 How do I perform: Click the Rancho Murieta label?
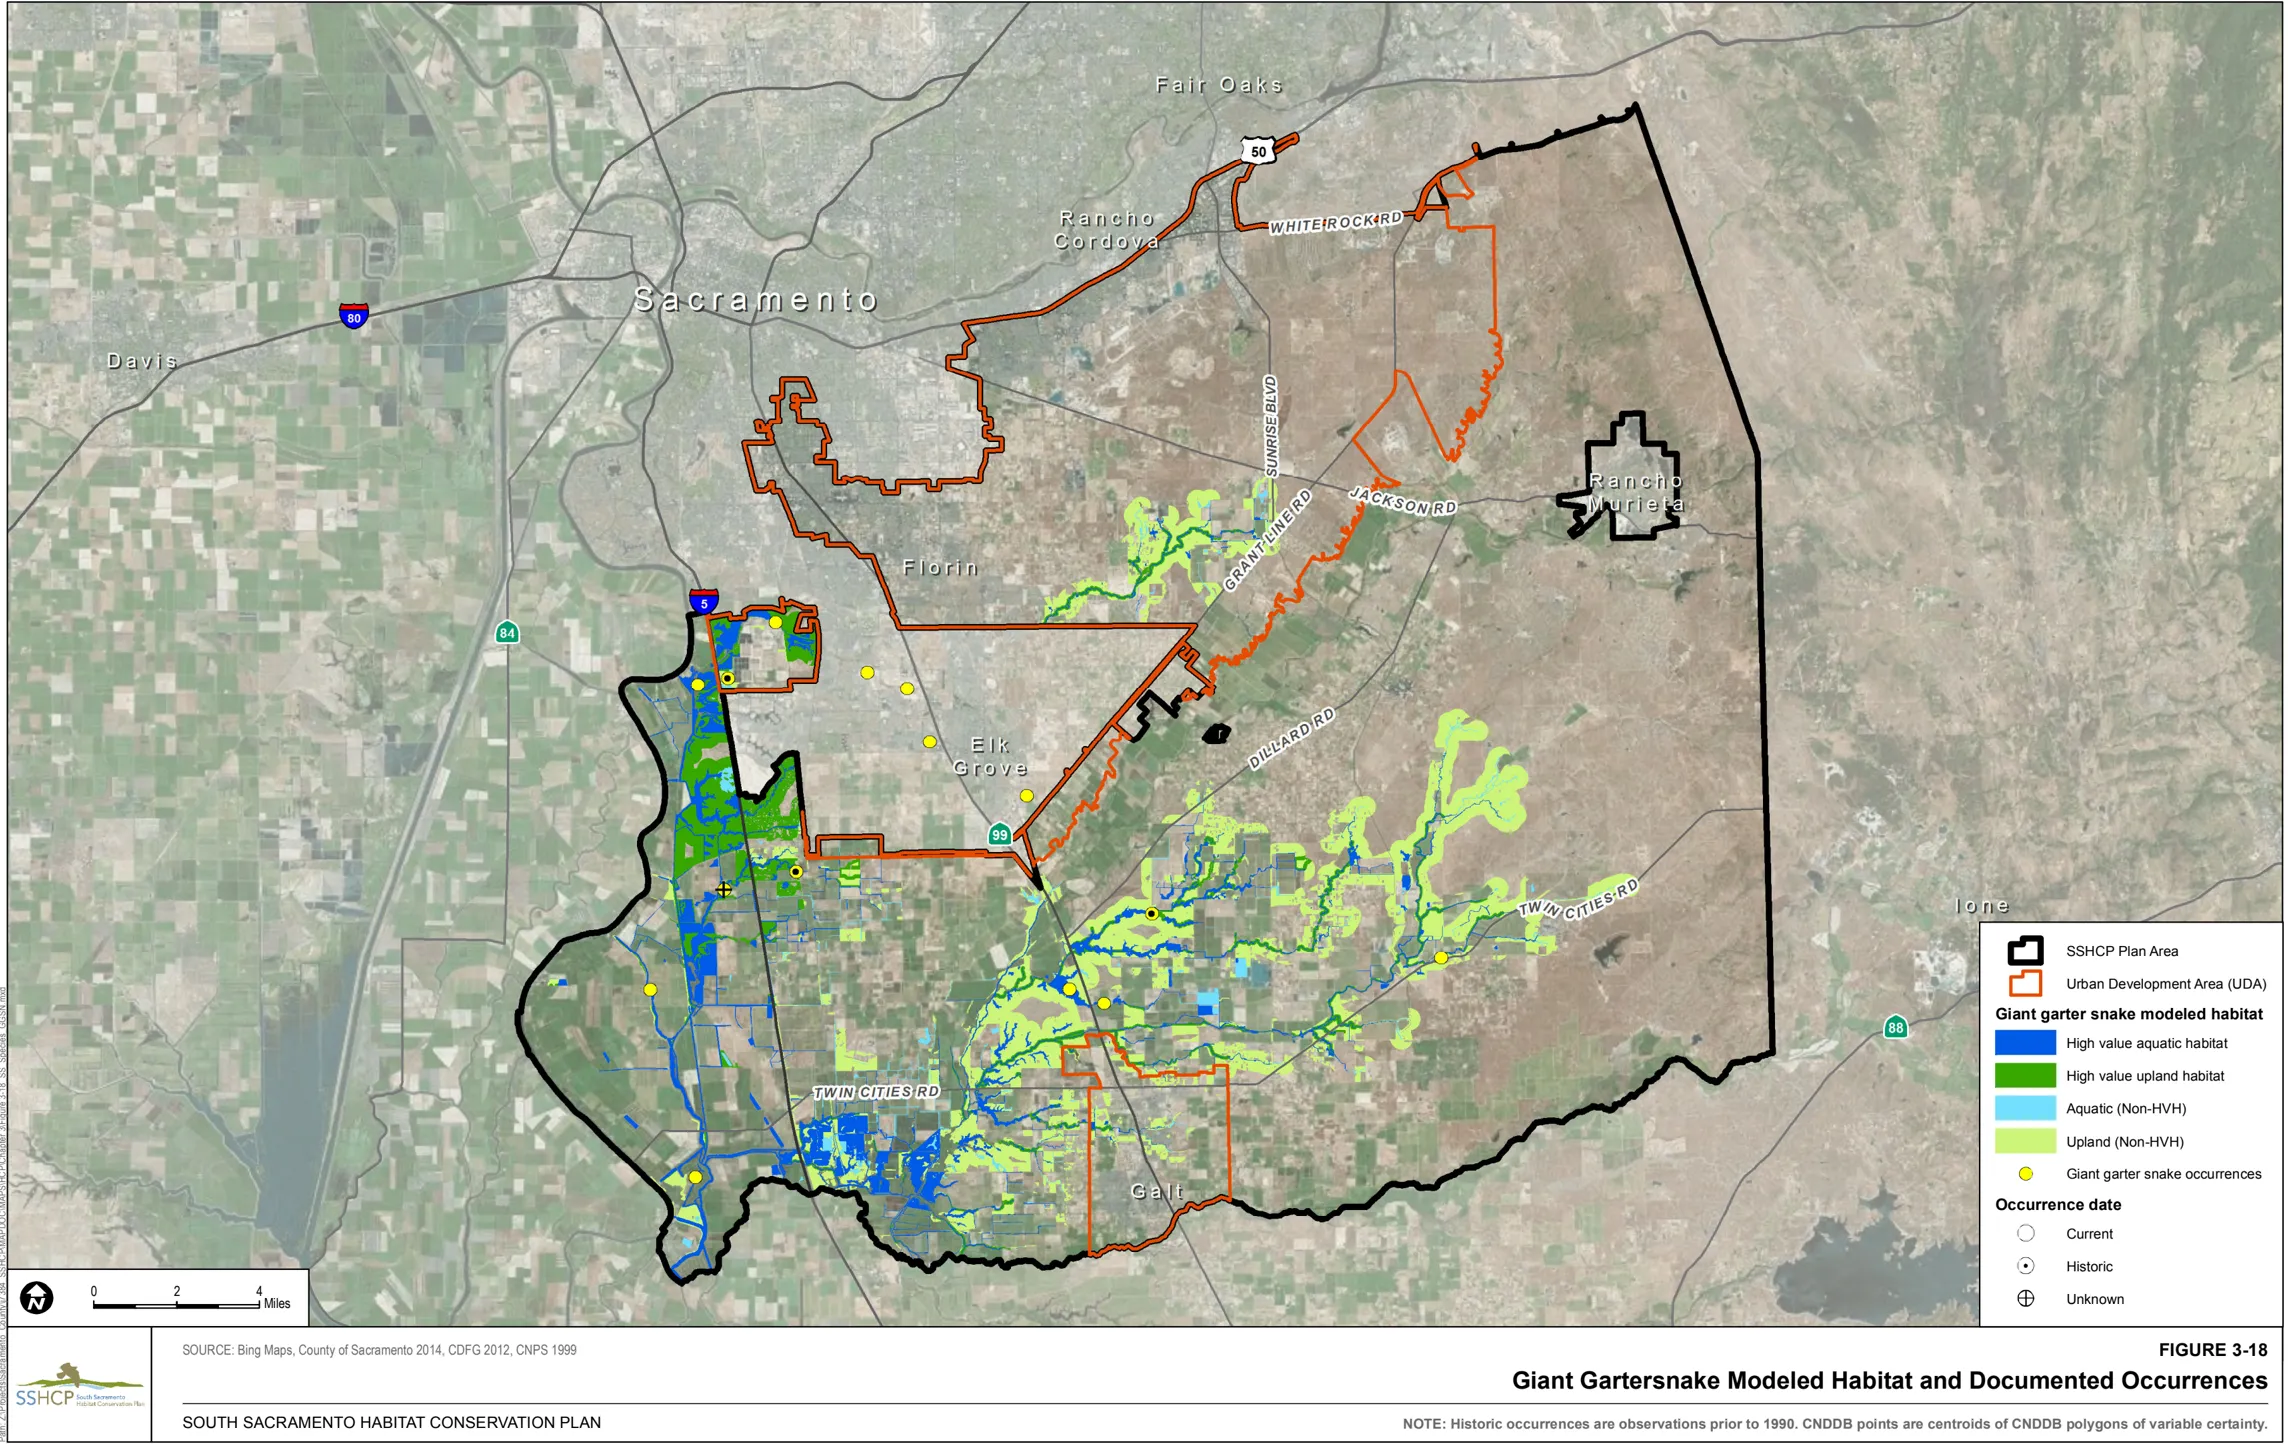point(1636,493)
